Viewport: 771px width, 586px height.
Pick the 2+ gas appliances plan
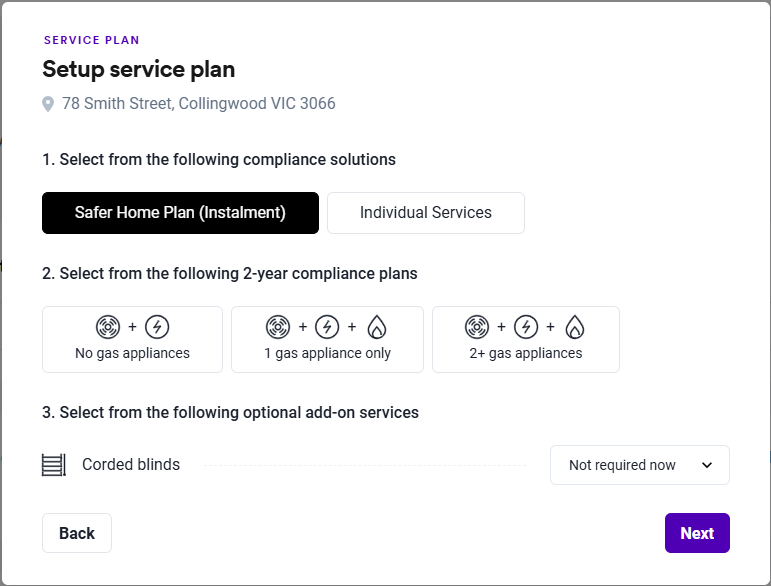coord(526,340)
